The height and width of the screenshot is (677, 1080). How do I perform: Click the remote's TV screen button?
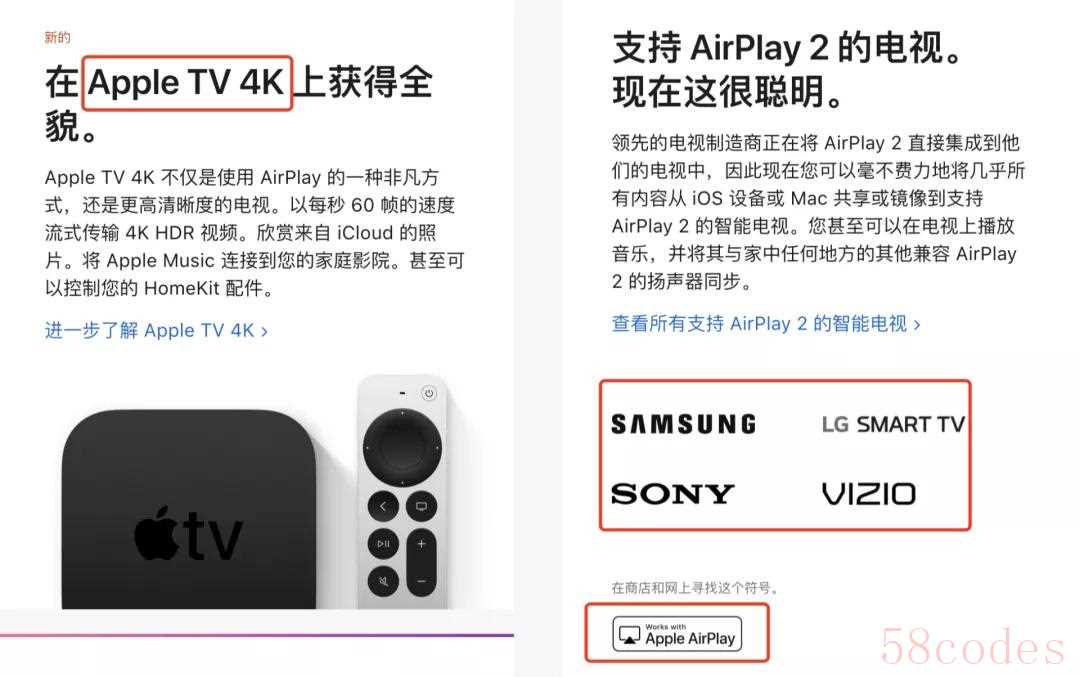(421, 507)
